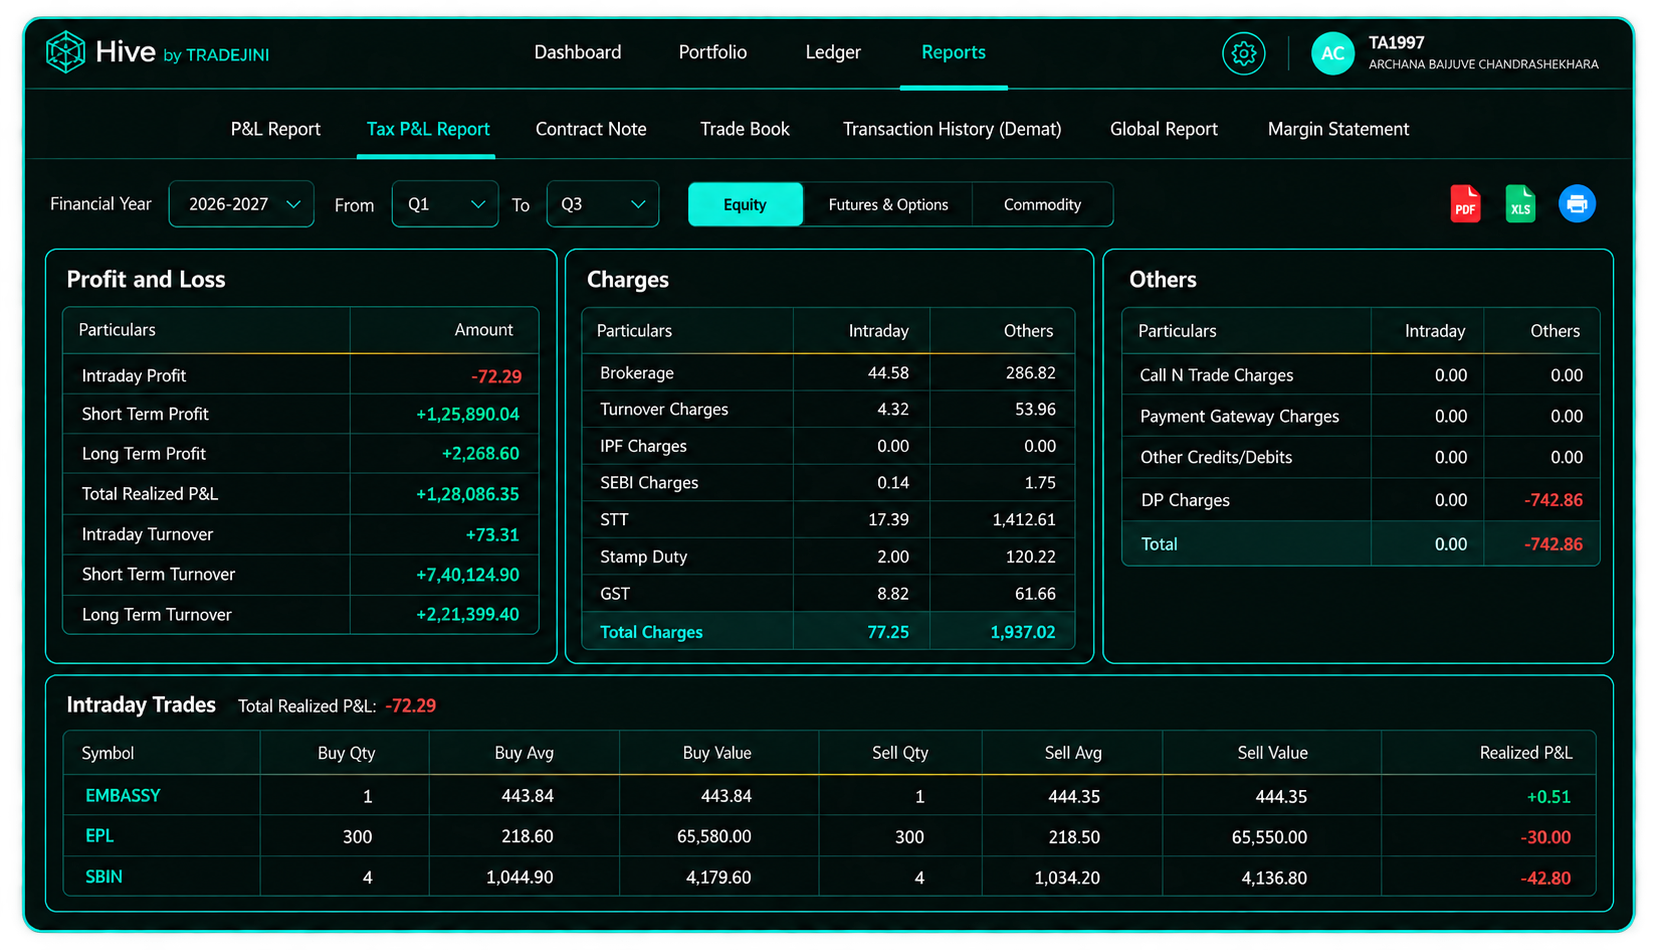Export report as XLS file
The width and height of the screenshot is (1656, 950).
click(x=1520, y=204)
